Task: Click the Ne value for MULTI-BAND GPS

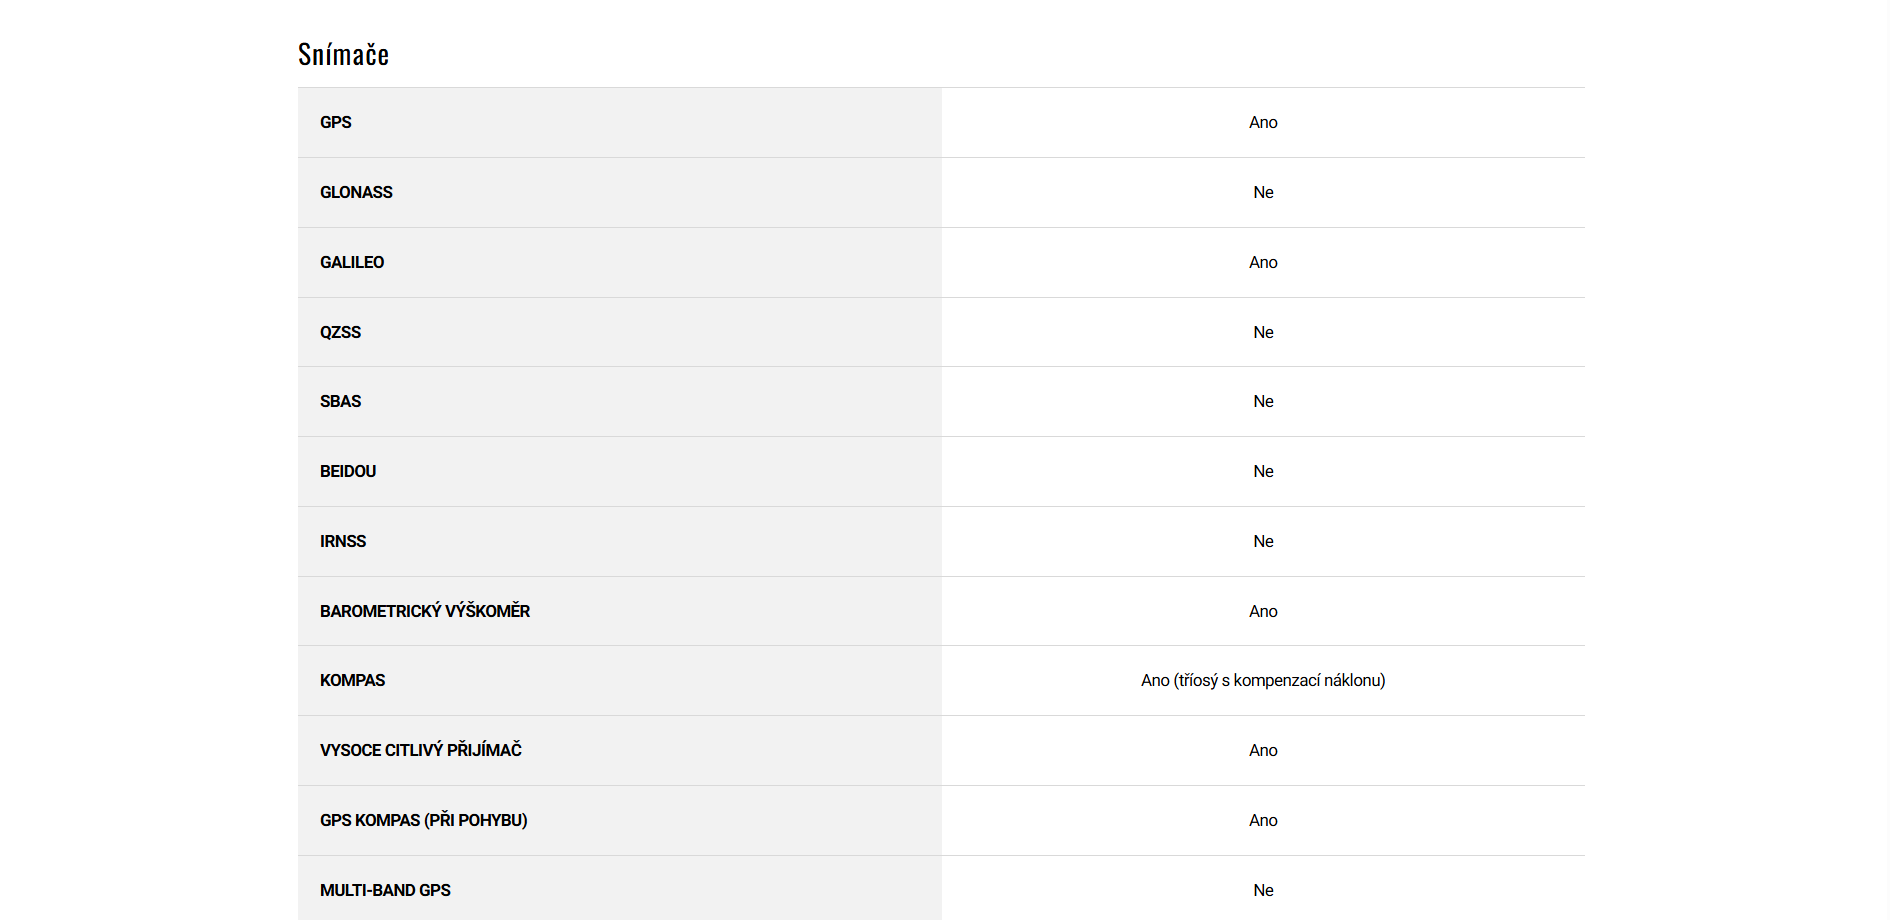Action: tap(1263, 890)
